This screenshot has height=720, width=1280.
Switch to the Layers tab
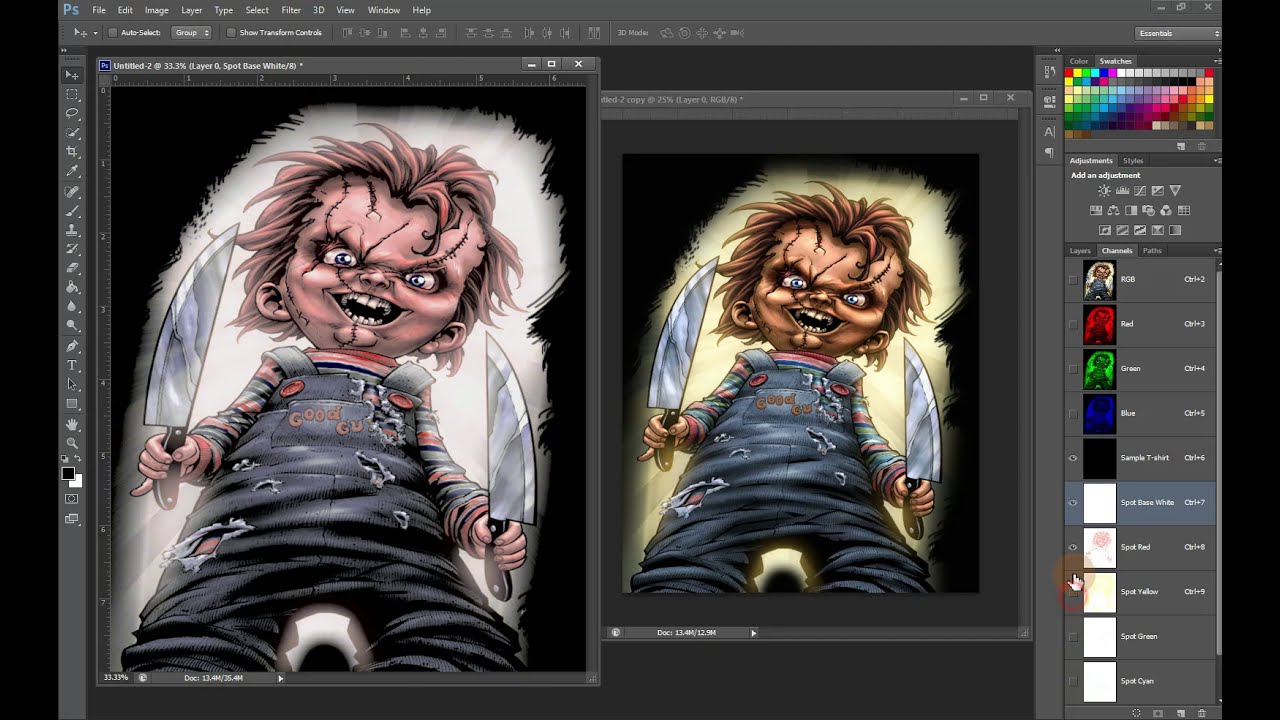click(1080, 250)
